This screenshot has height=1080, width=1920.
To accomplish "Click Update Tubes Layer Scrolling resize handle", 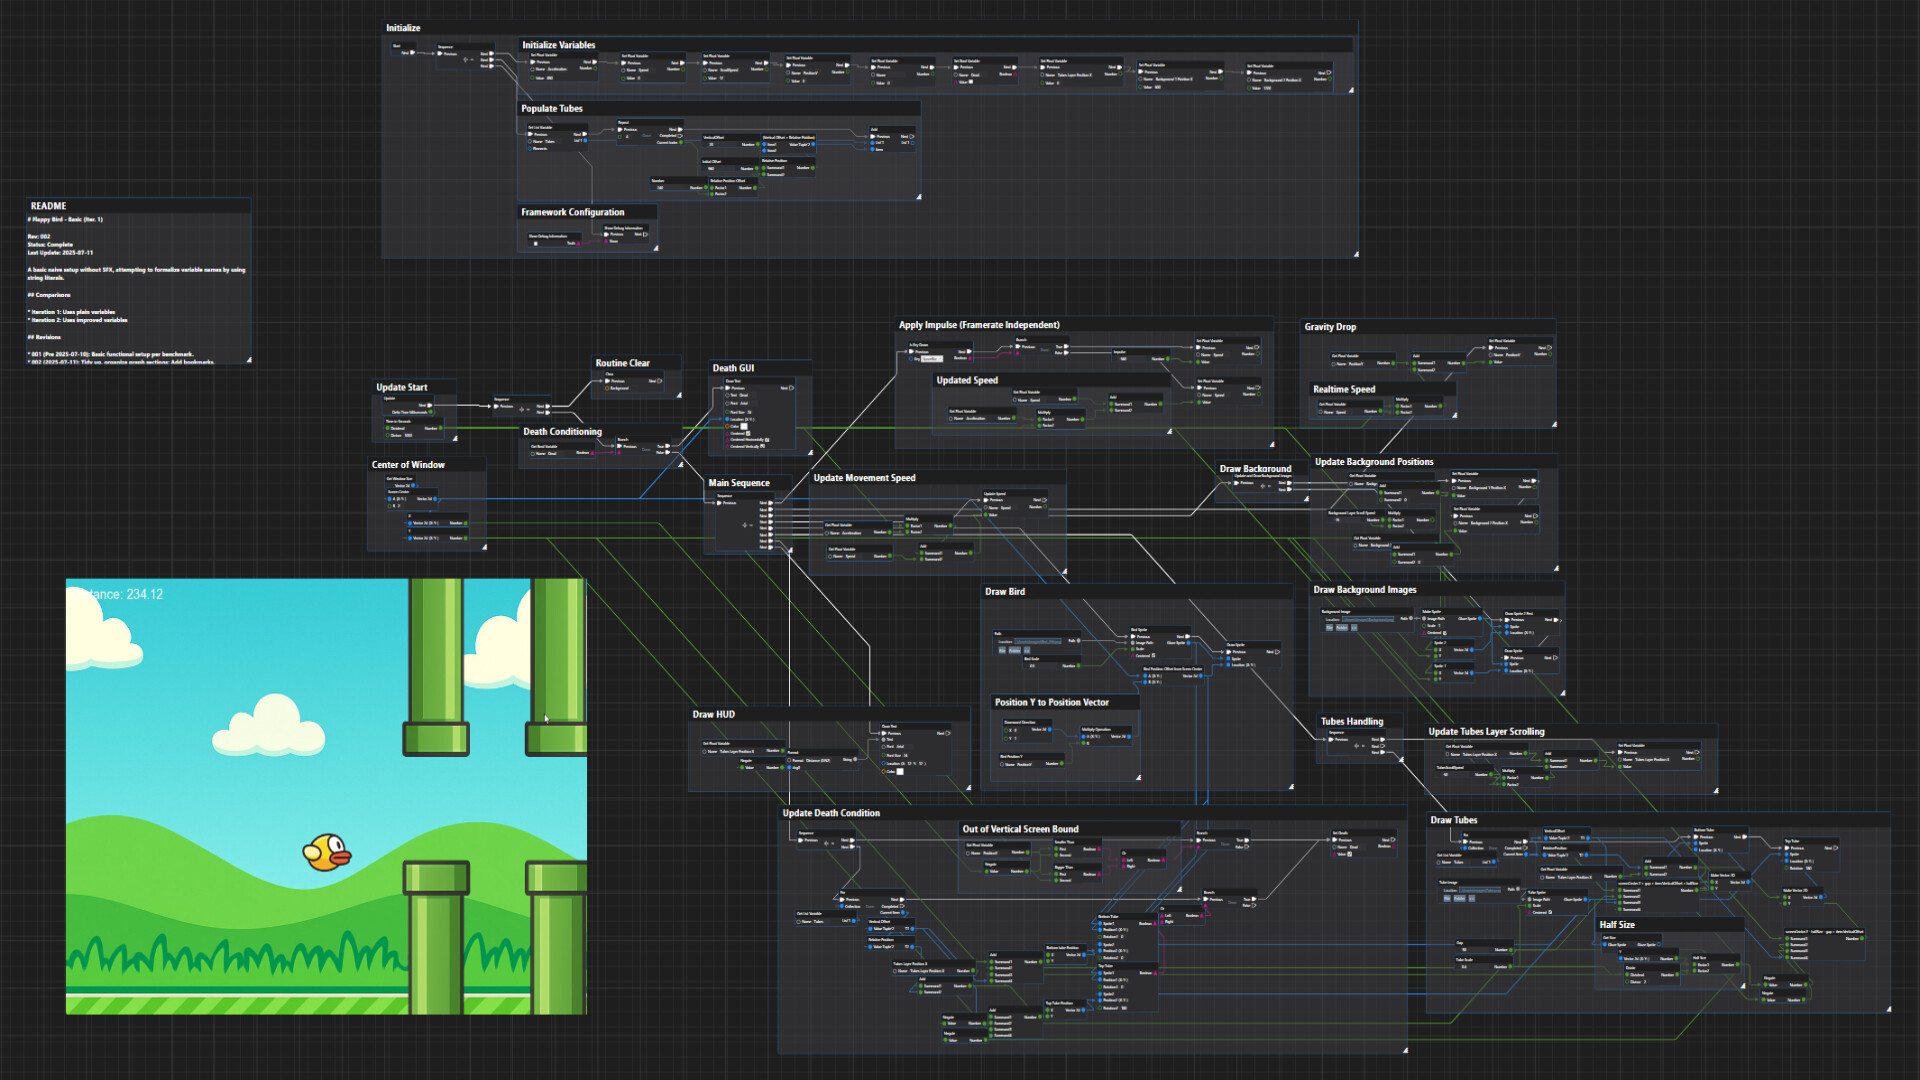I will (1715, 790).
